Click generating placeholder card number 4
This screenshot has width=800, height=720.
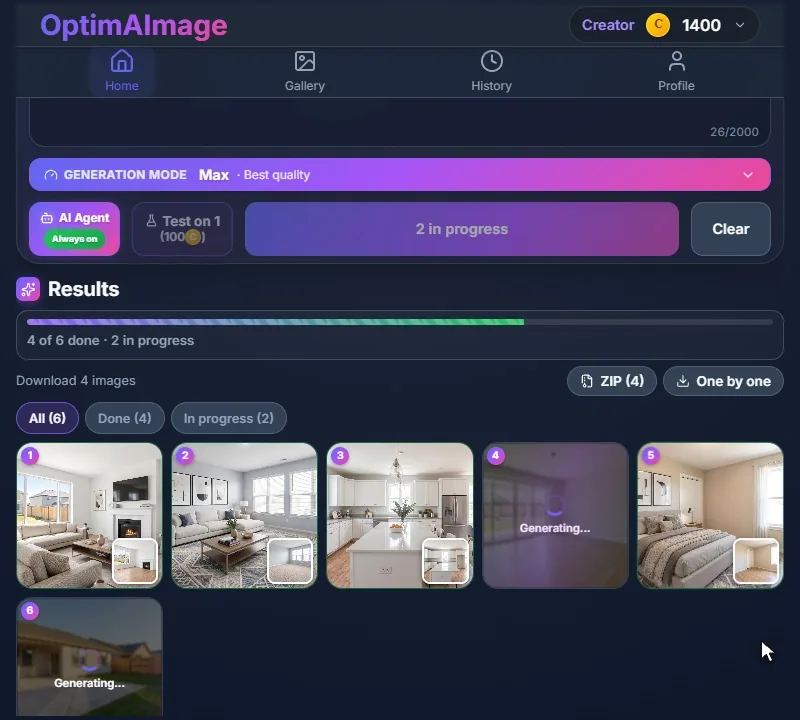(555, 515)
